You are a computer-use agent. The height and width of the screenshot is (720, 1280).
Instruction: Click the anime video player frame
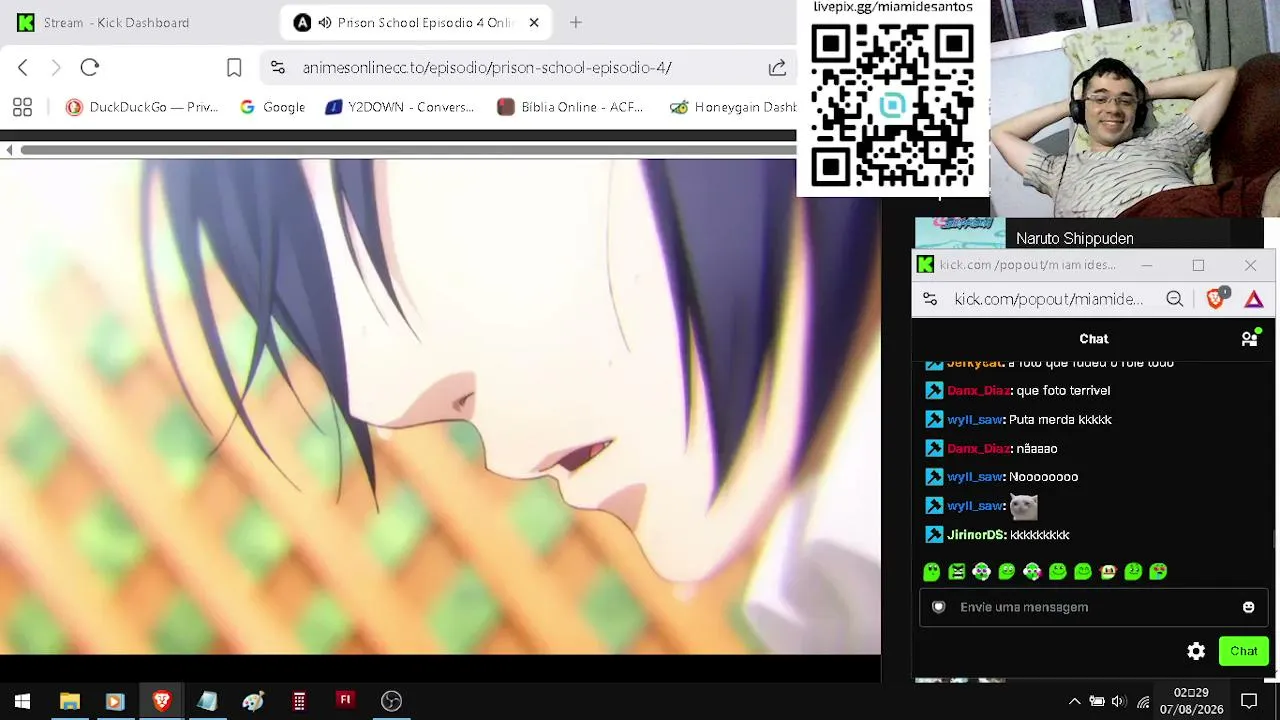[x=440, y=407]
